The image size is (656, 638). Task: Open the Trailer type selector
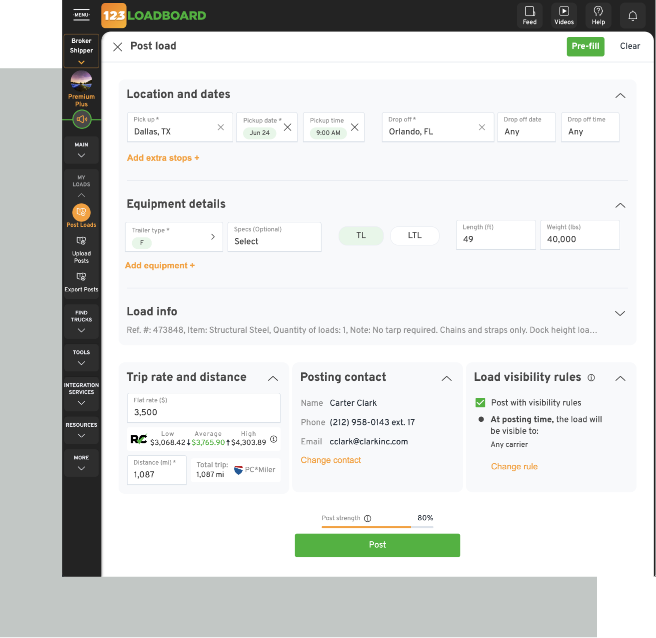click(x=174, y=237)
